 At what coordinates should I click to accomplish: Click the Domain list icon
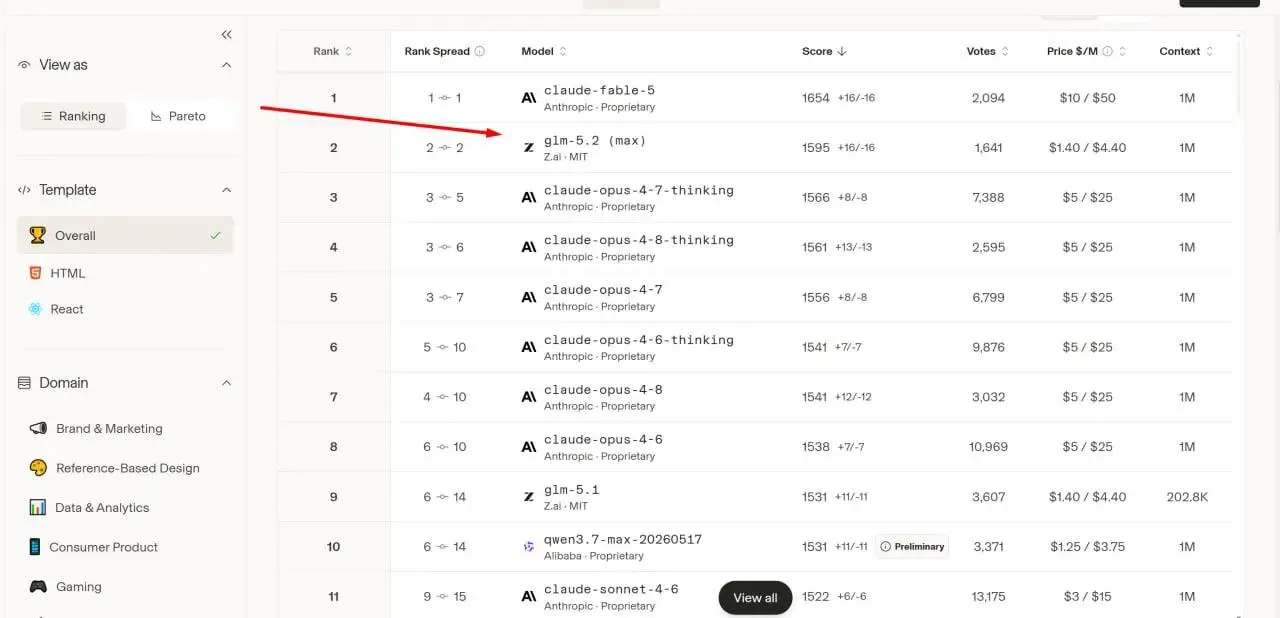click(24, 383)
